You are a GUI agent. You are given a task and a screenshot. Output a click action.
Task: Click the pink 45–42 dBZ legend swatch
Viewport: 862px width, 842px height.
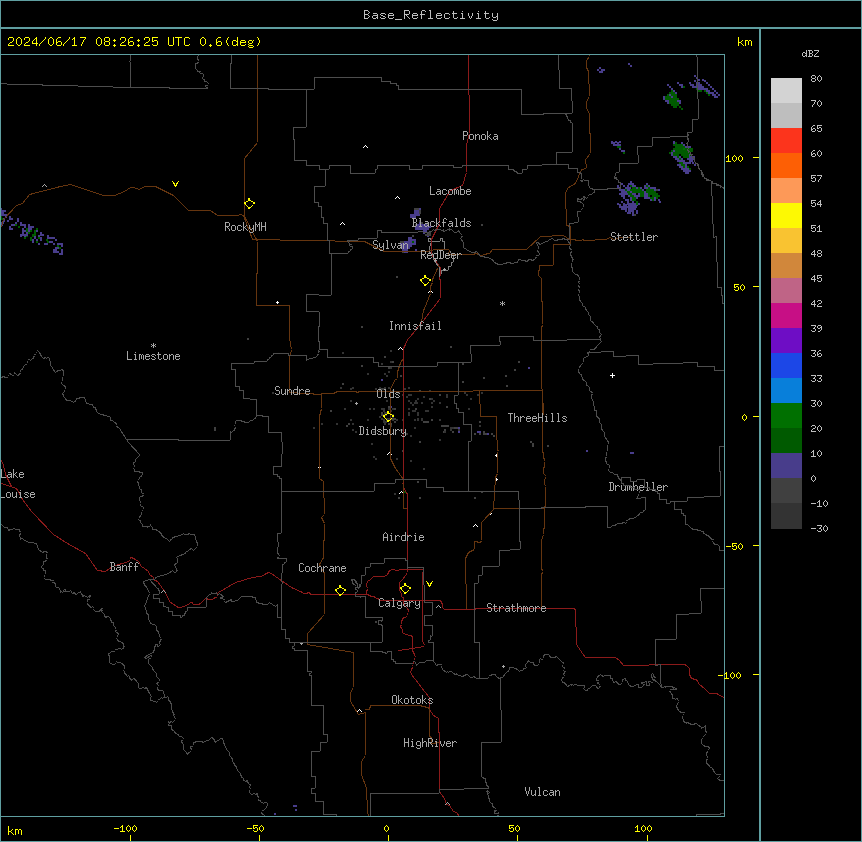(x=786, y=291)
